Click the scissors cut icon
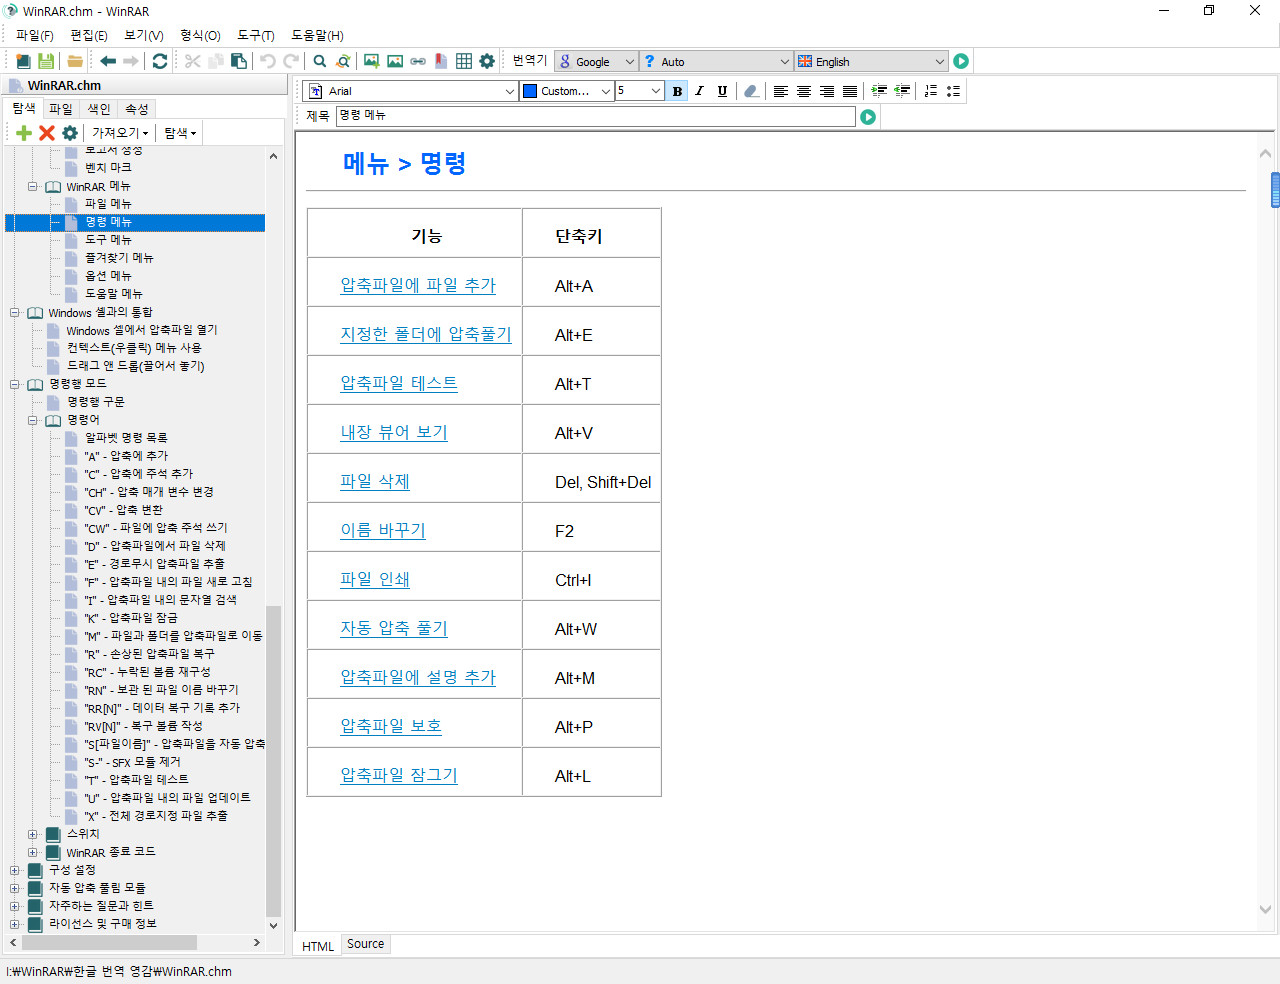This screenshot has width=1280, height=984. click(x=193, y=61)
